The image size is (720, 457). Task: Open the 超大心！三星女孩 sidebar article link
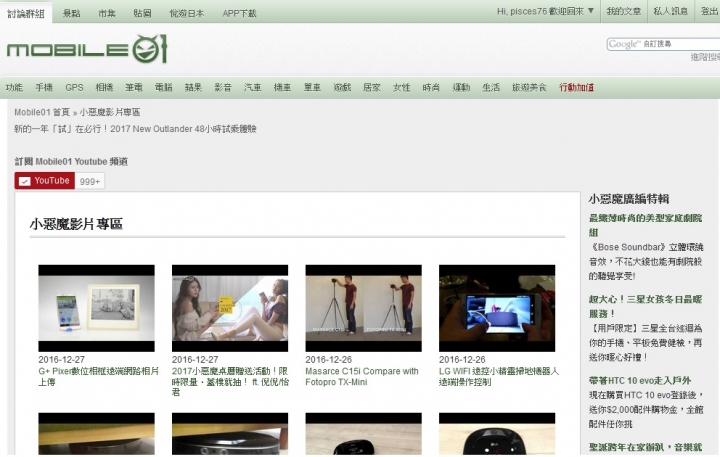(x=645, y=306)
